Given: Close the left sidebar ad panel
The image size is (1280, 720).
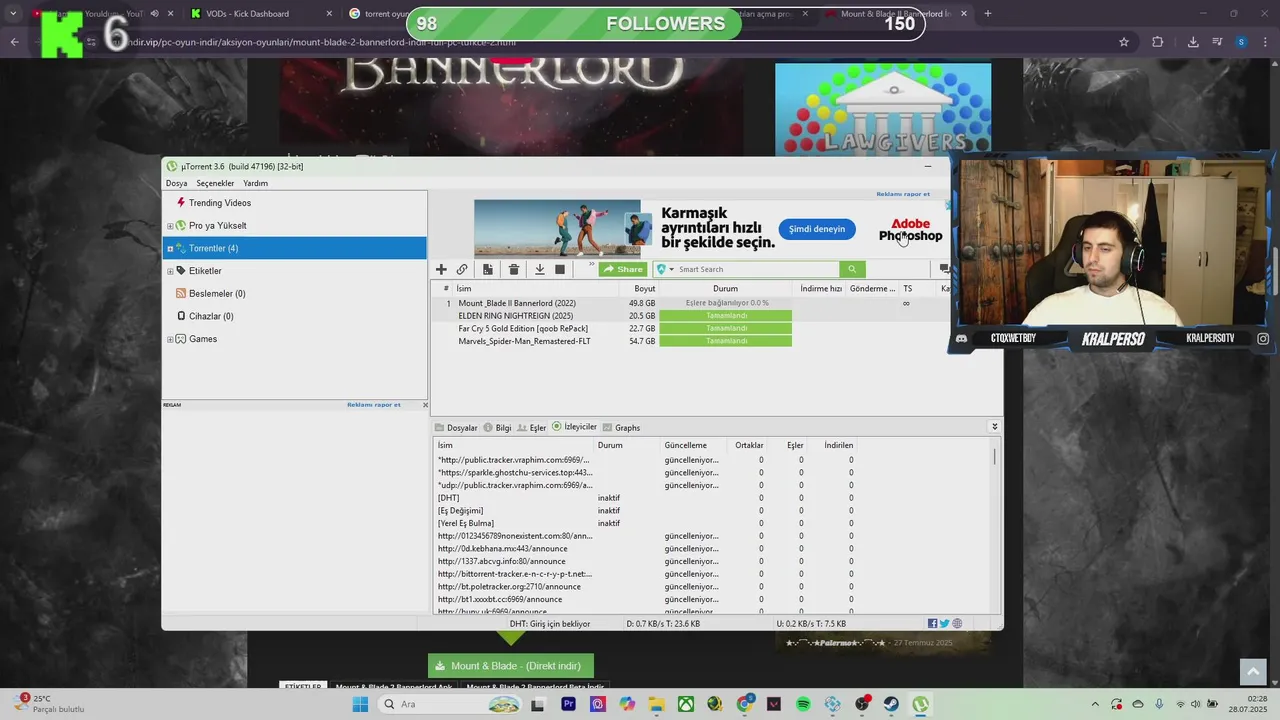Looking at the screenshot, I should [425, 405].
